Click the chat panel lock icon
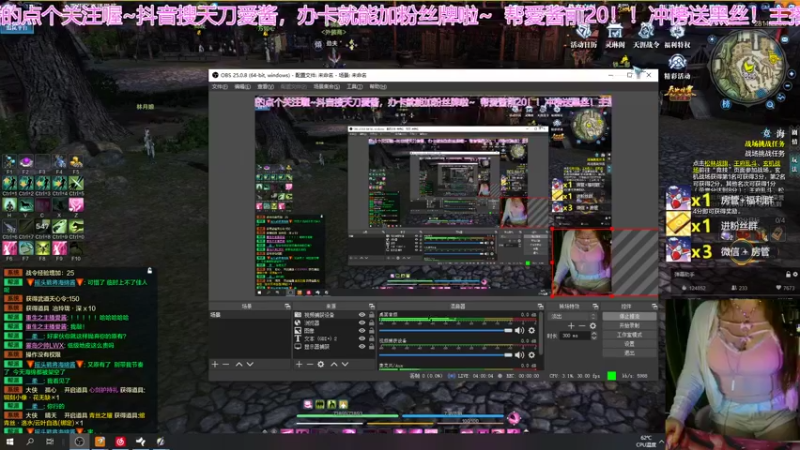800x450 pixels. point(149,271)
